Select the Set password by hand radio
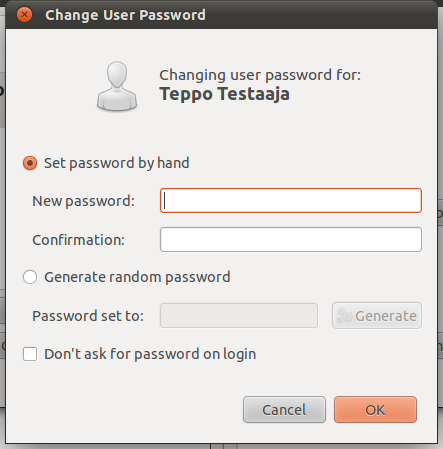Screen dimensions: 443x449 30,163
